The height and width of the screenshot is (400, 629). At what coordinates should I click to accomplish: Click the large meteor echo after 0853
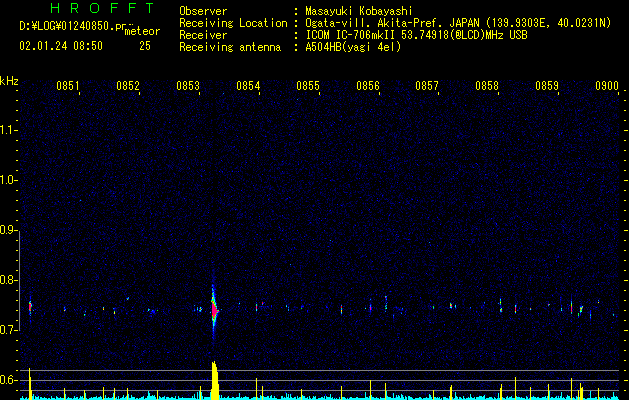click(x=214, y=310)
